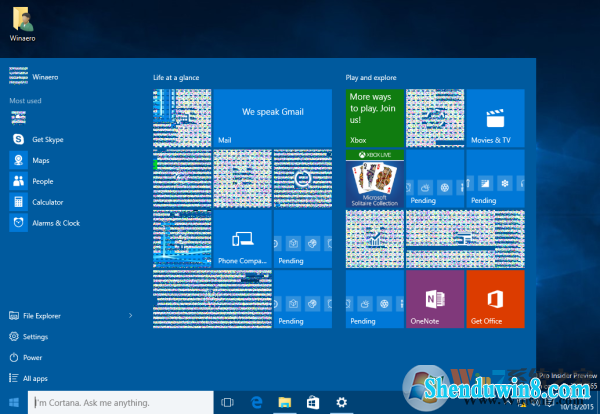Open the OneNote tile
600x414 pixels.
[x=435, y=299]
